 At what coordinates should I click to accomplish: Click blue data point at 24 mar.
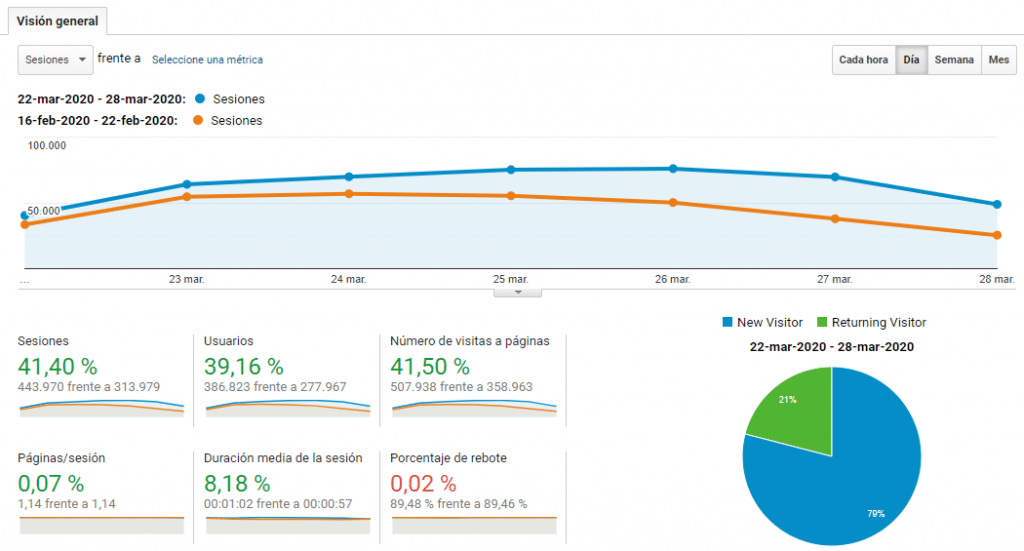[x=349, y=177]
